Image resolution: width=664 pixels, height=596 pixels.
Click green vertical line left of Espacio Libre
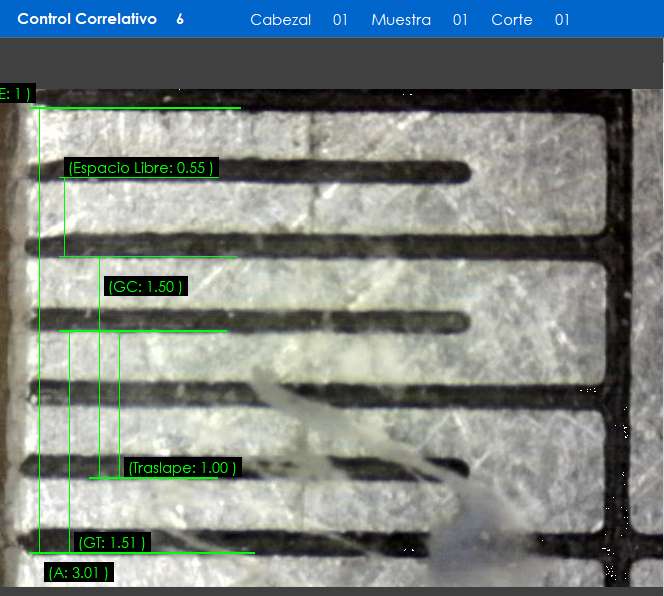tap(64, 217)
